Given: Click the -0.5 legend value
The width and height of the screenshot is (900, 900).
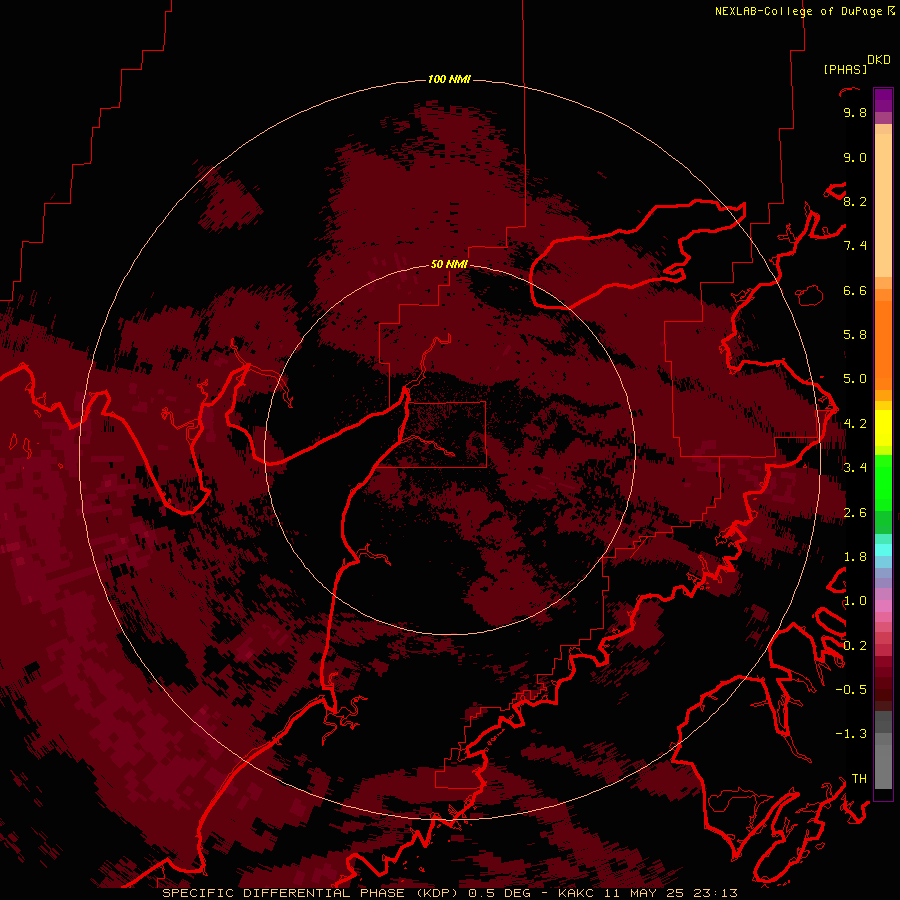Looking at the screenshot, I should point(851,689).
